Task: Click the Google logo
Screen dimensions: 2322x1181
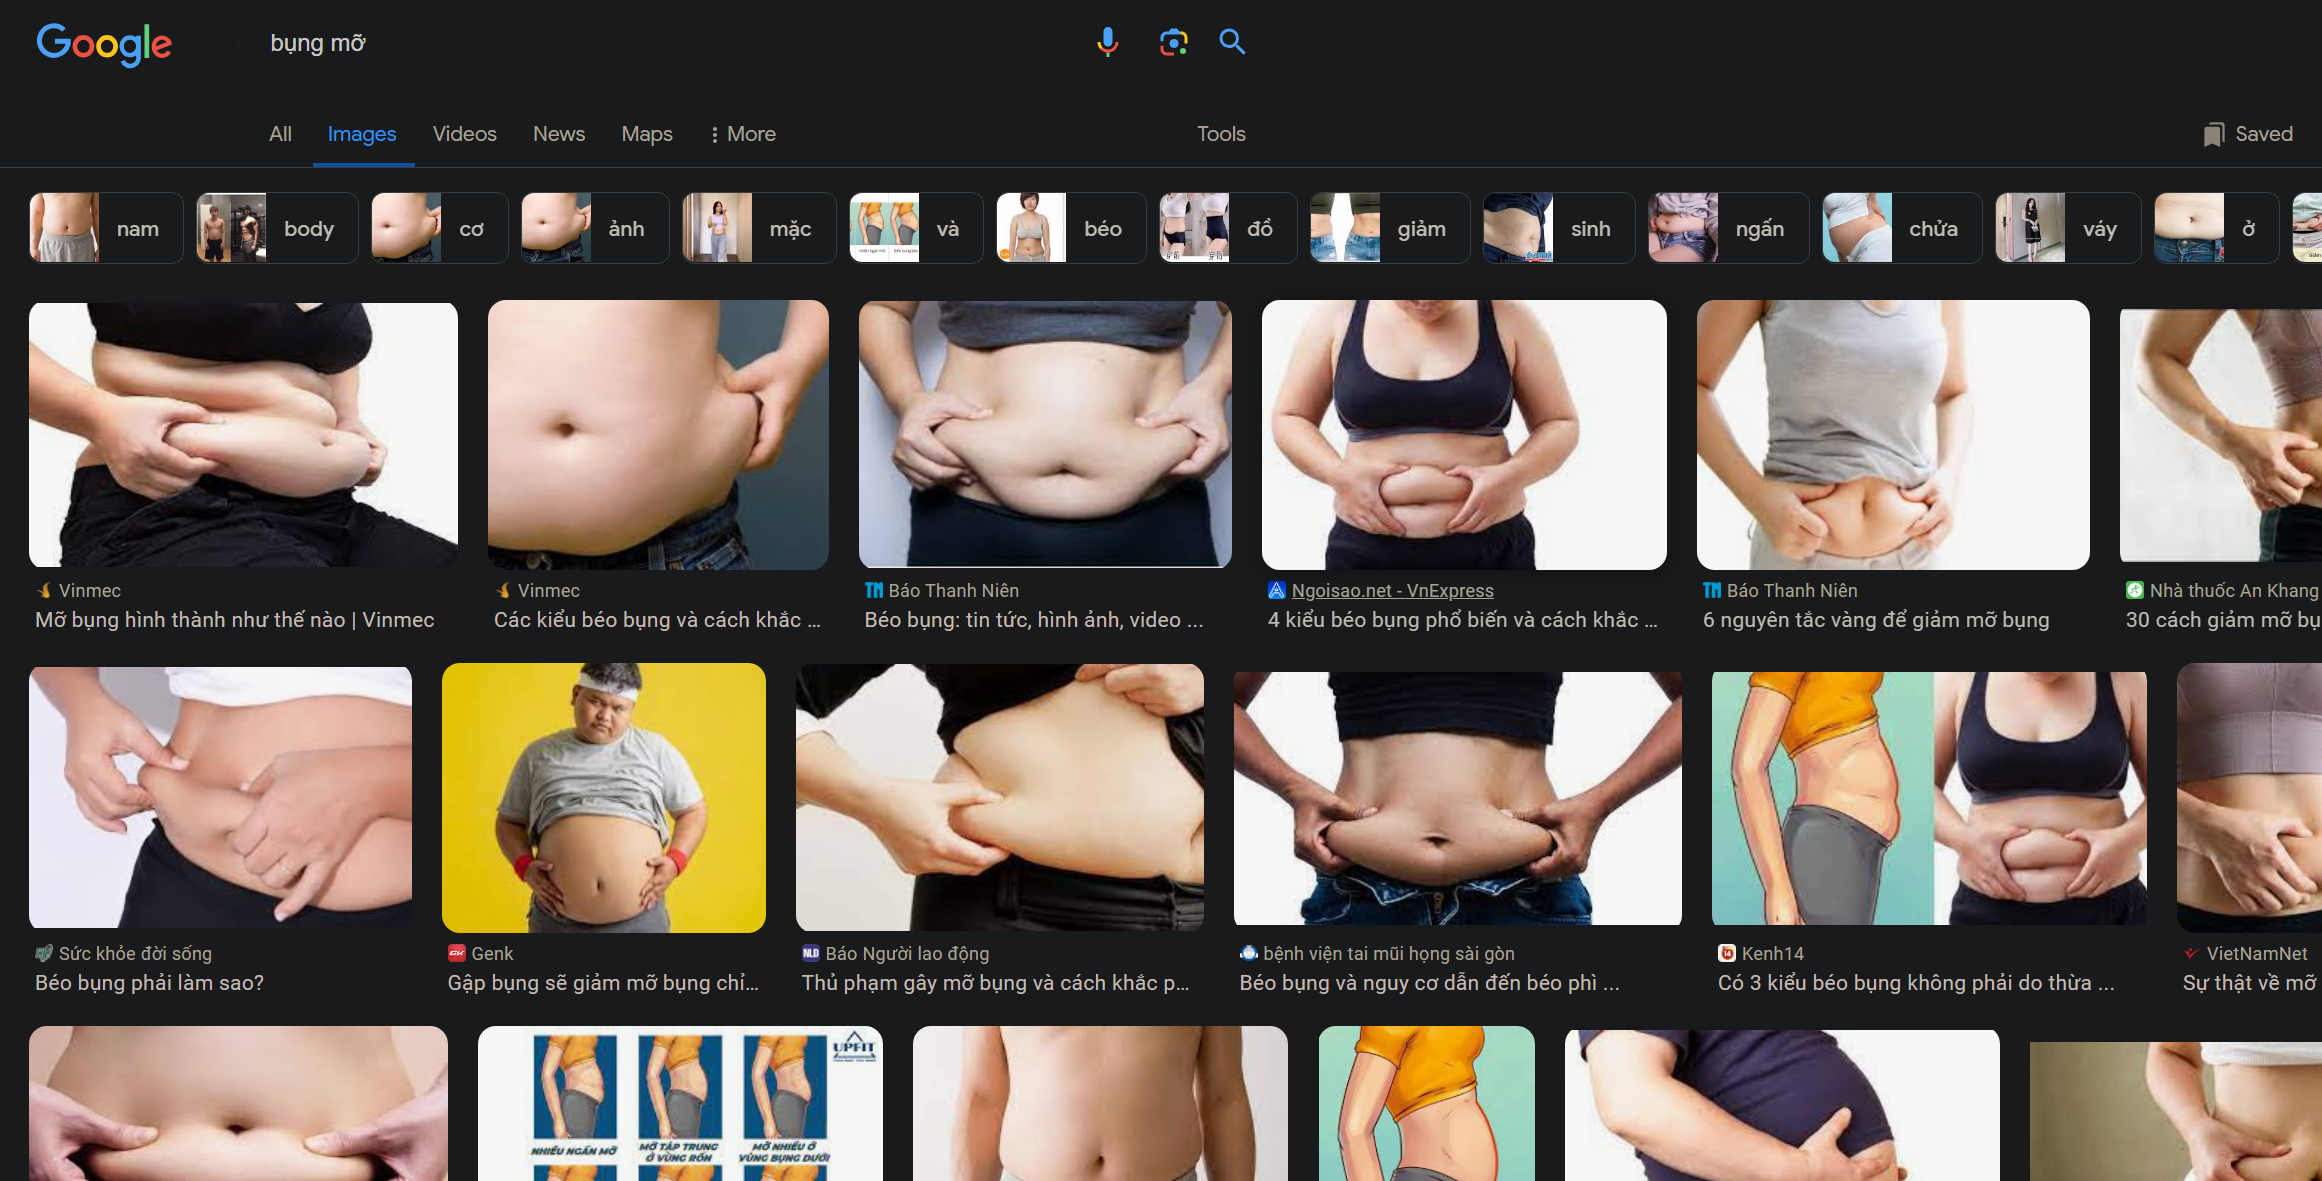Action: [x=104, y=44]
